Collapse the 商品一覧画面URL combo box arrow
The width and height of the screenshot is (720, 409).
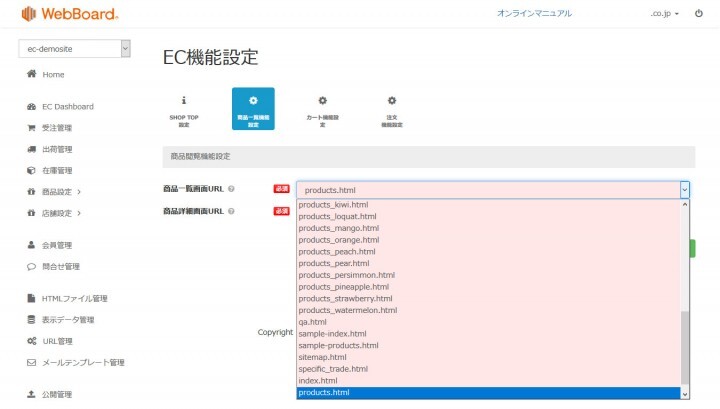(684, 190)
